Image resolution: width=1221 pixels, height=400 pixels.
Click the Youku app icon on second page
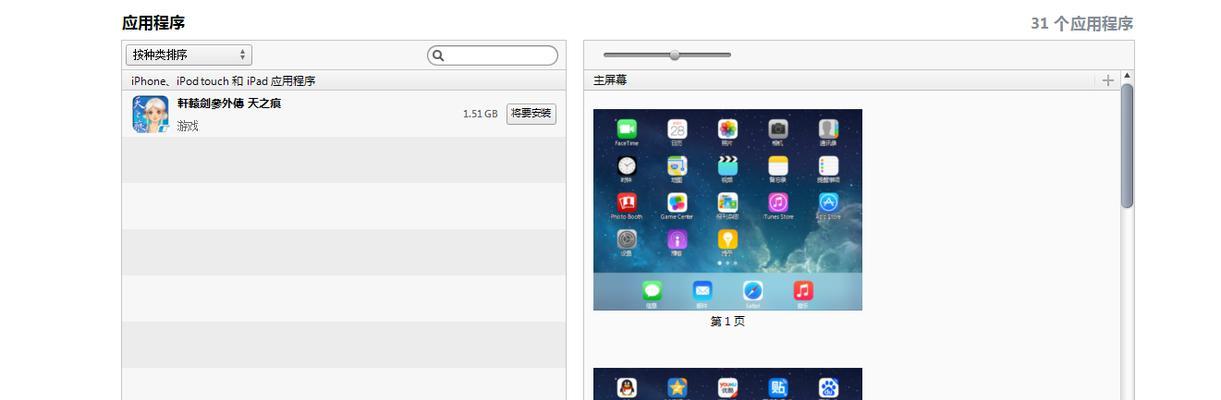[728, 388]
